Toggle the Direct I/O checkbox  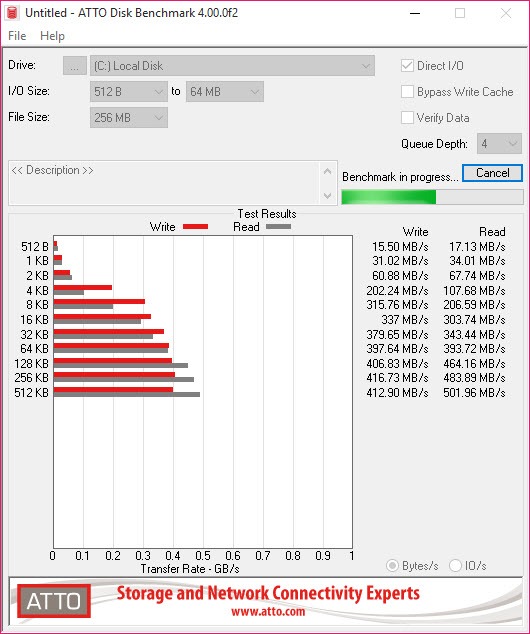tap(407, 66)
